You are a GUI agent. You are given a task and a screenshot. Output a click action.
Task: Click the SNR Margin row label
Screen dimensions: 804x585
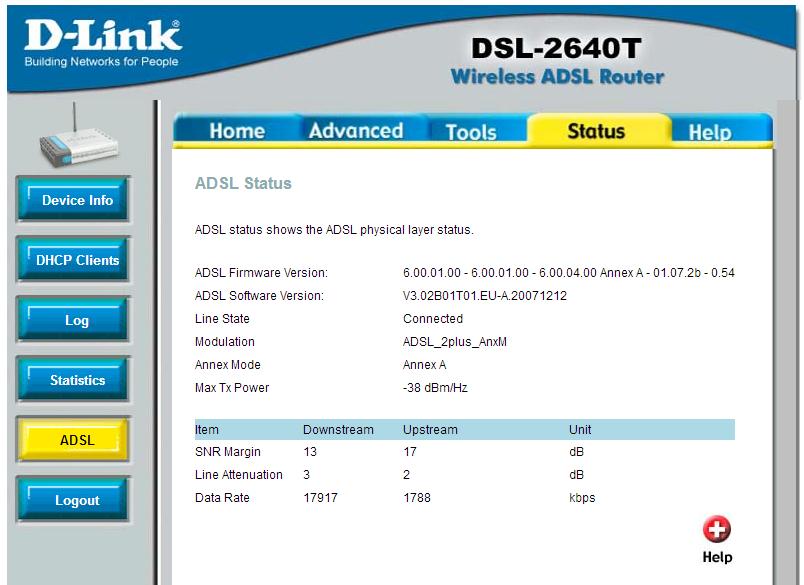coord(228,452)
